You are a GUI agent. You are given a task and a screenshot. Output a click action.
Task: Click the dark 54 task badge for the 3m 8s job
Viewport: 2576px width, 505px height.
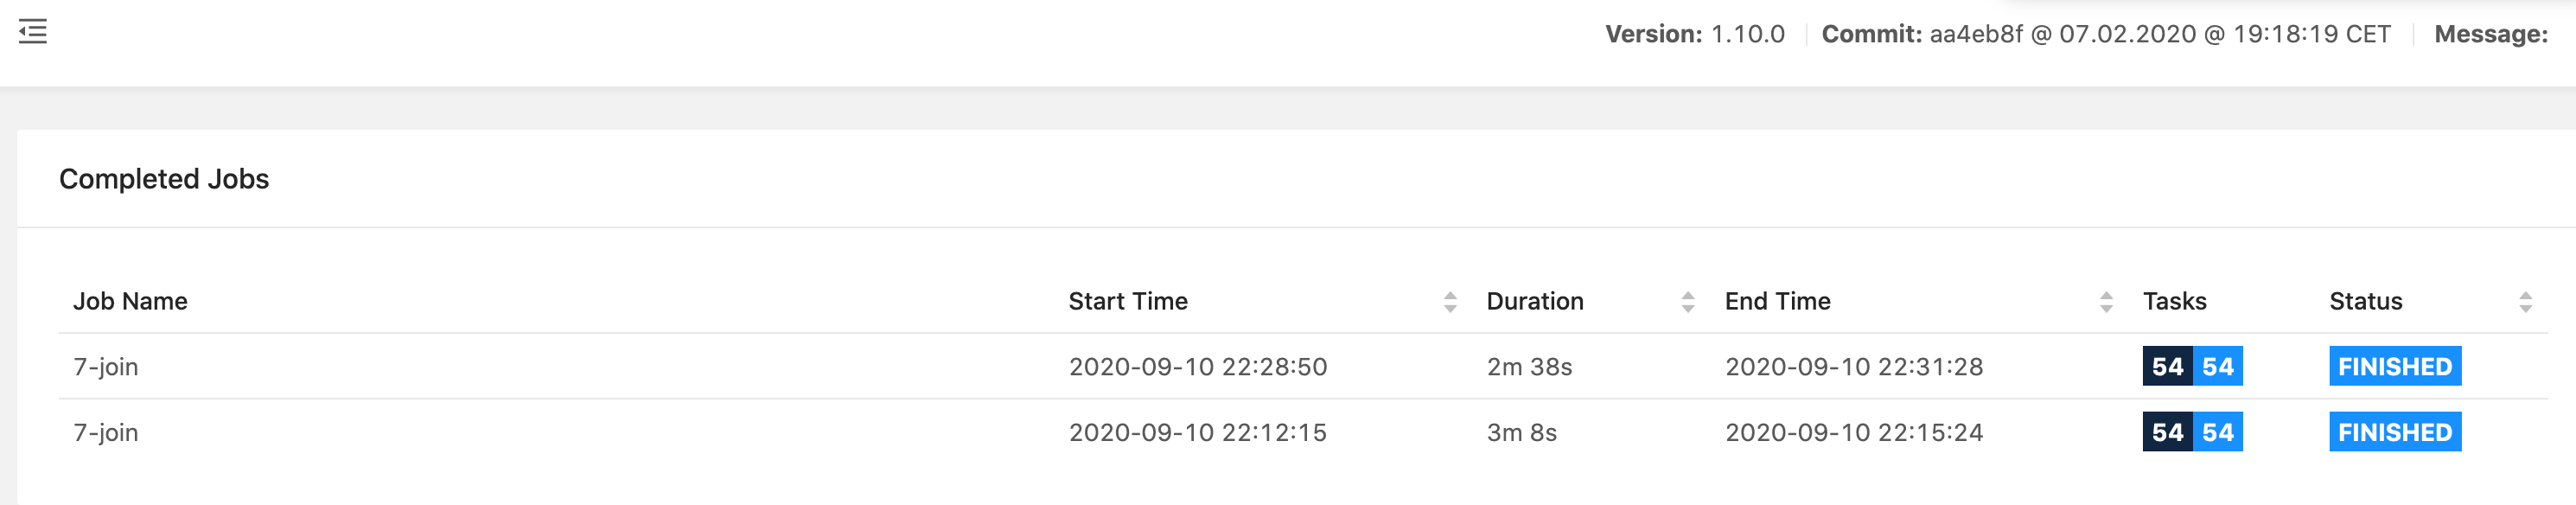click(2166, 433)
